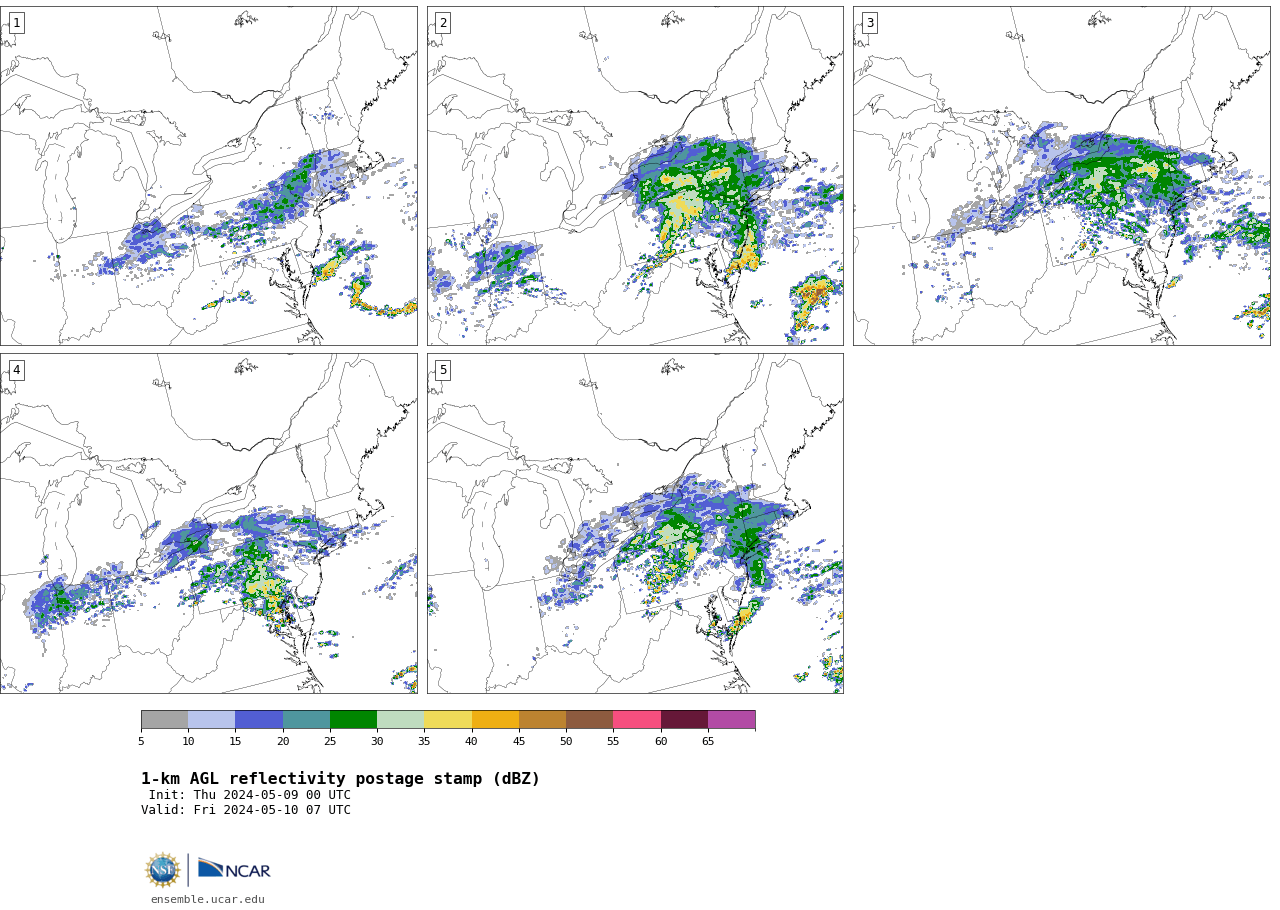Open ensemble member 1 reflectivity map
1280x910 pixels.
(x=208, y=176)
